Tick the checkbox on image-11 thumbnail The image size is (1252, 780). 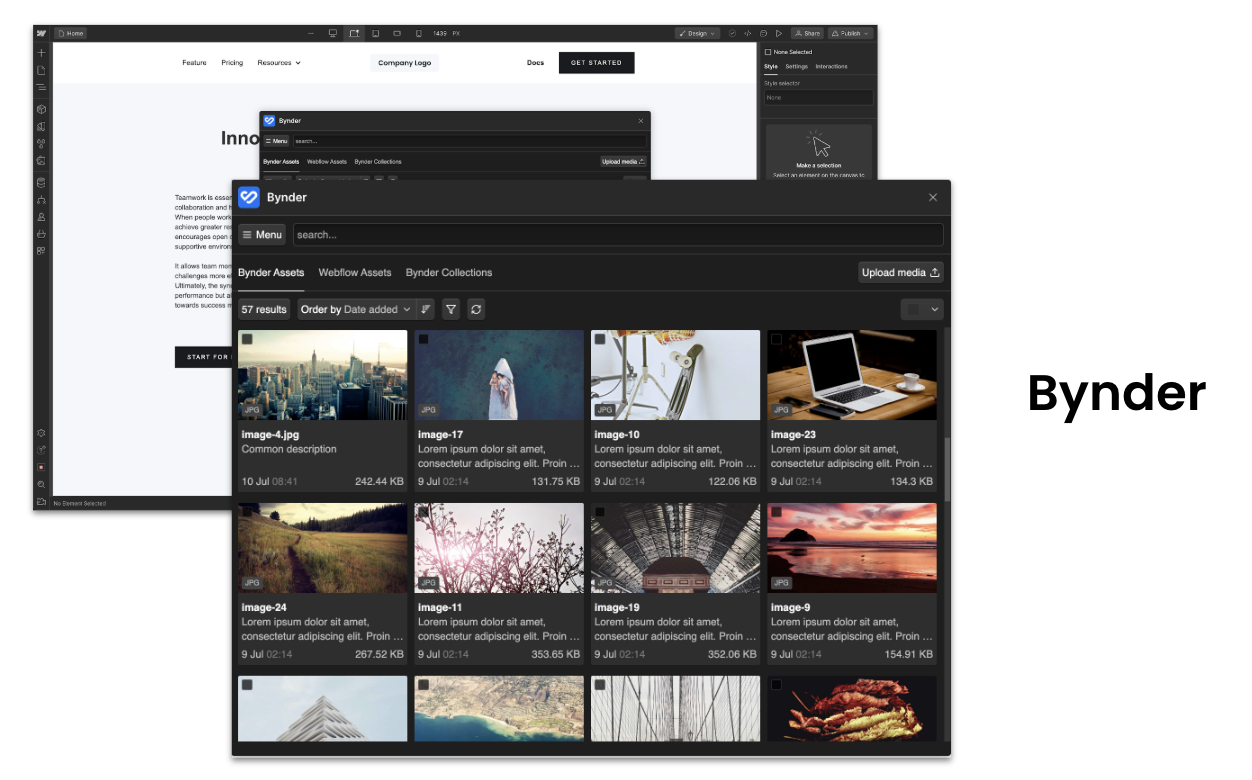pyautogui.click(x=423, y=512)
